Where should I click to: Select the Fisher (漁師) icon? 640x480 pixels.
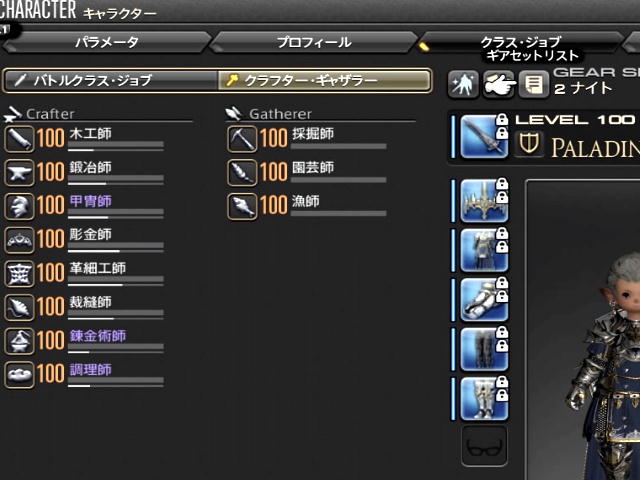pyautogui.click(x=242, y=207)
